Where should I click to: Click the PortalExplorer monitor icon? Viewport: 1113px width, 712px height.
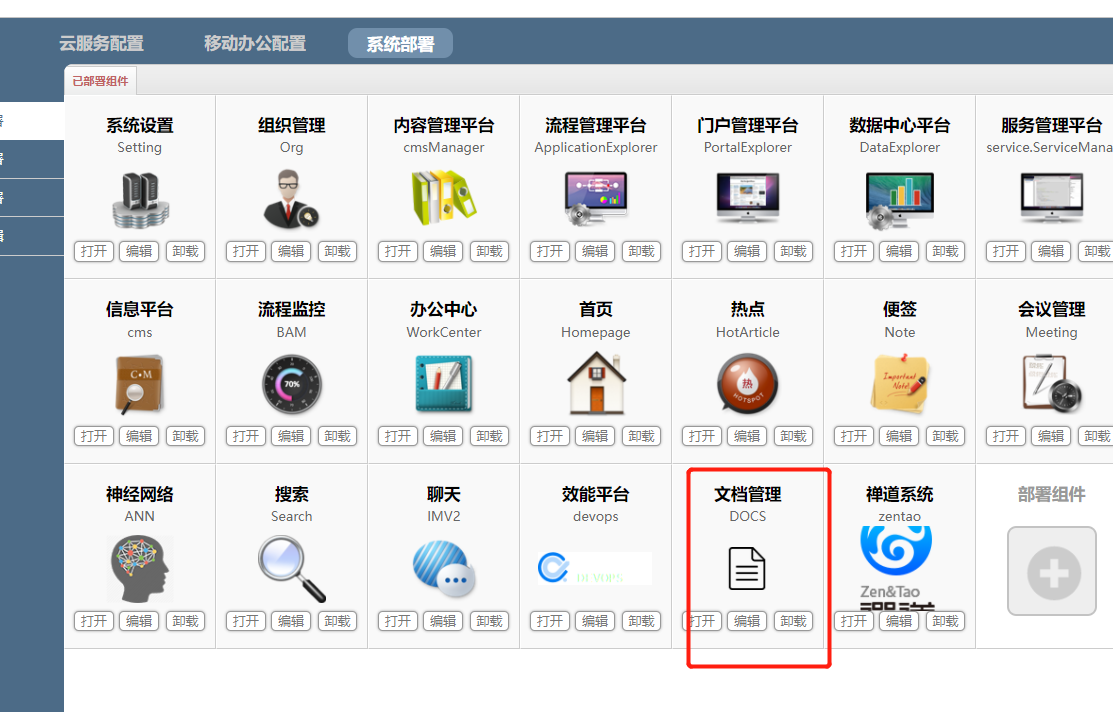click(x=747, y=197)
